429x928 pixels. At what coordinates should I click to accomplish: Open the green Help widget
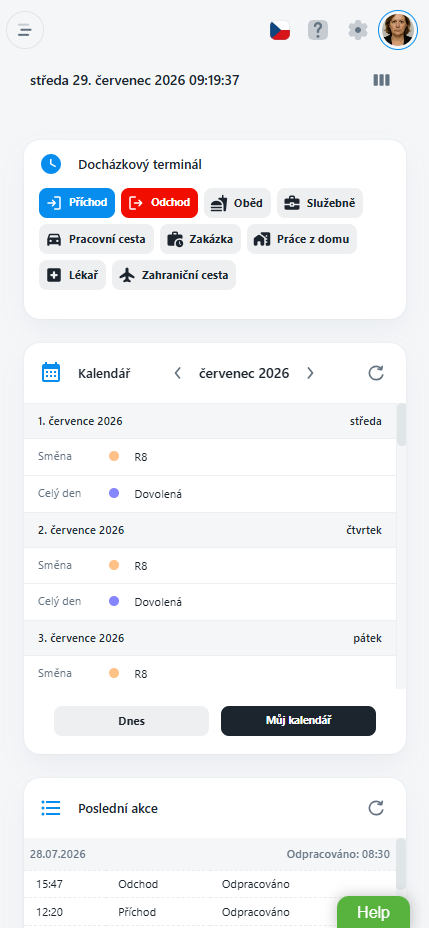pos(373,912)
